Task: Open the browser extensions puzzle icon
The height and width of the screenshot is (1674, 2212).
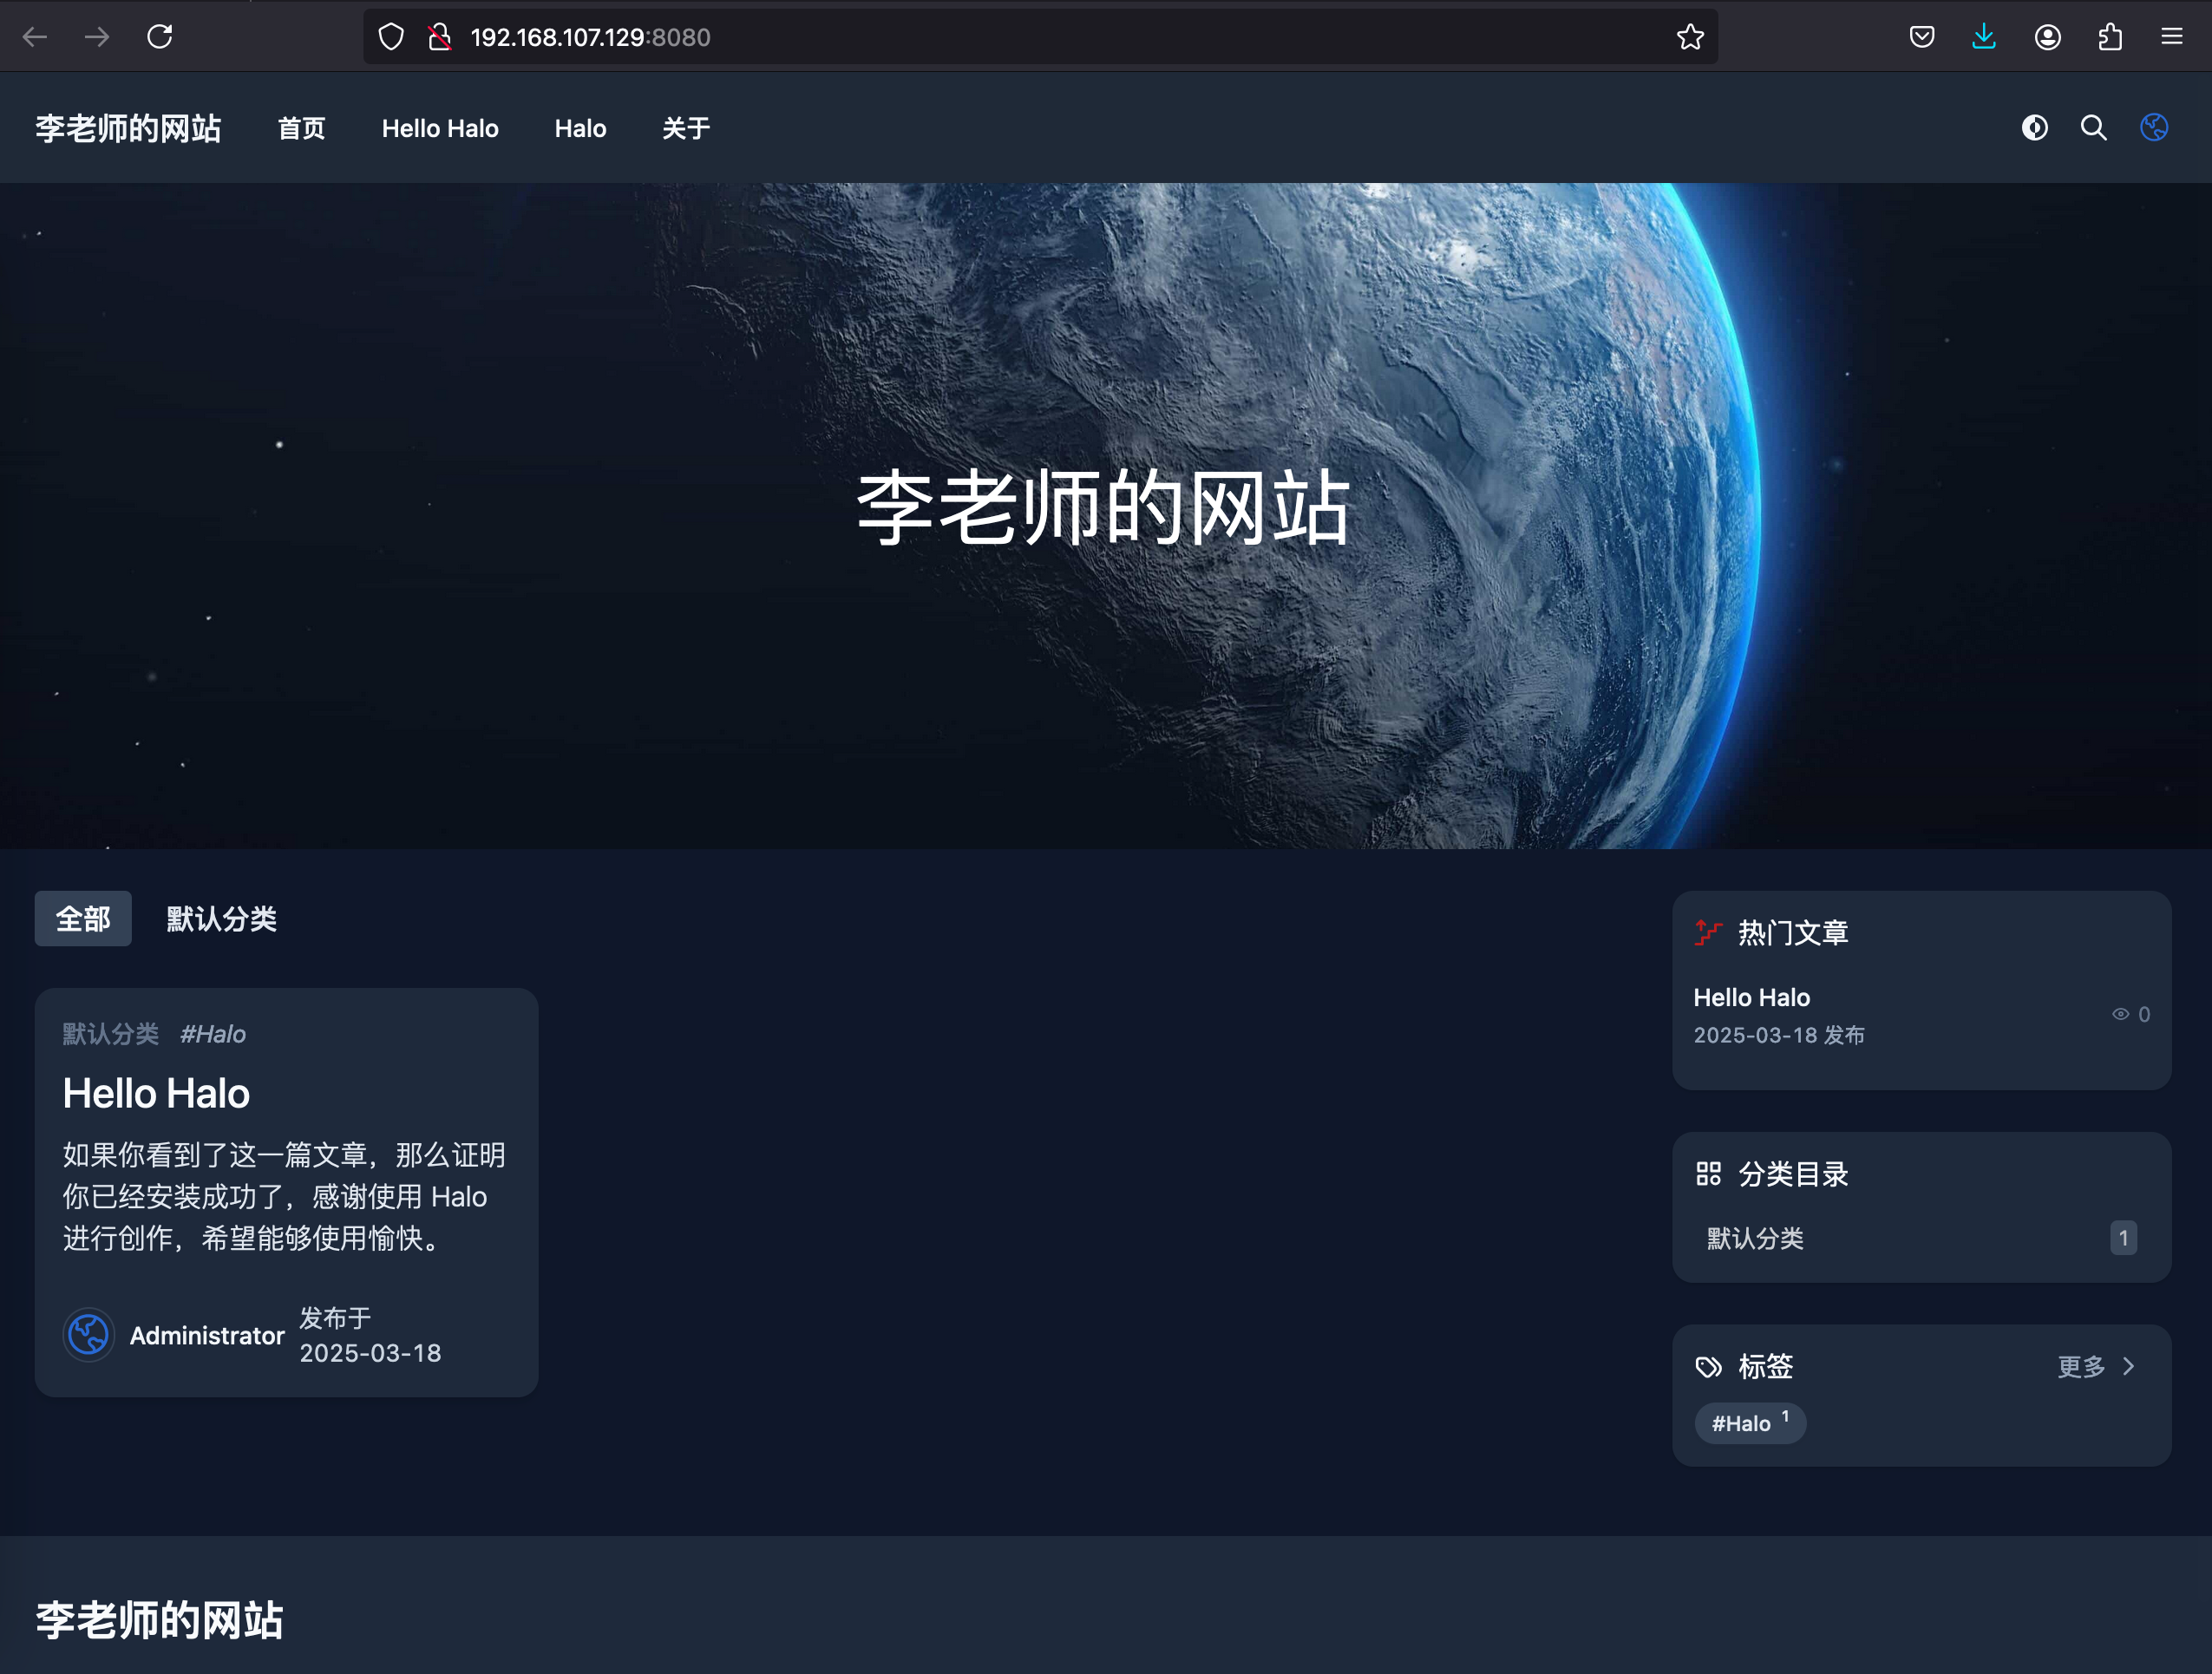Action: [2110, 37]
